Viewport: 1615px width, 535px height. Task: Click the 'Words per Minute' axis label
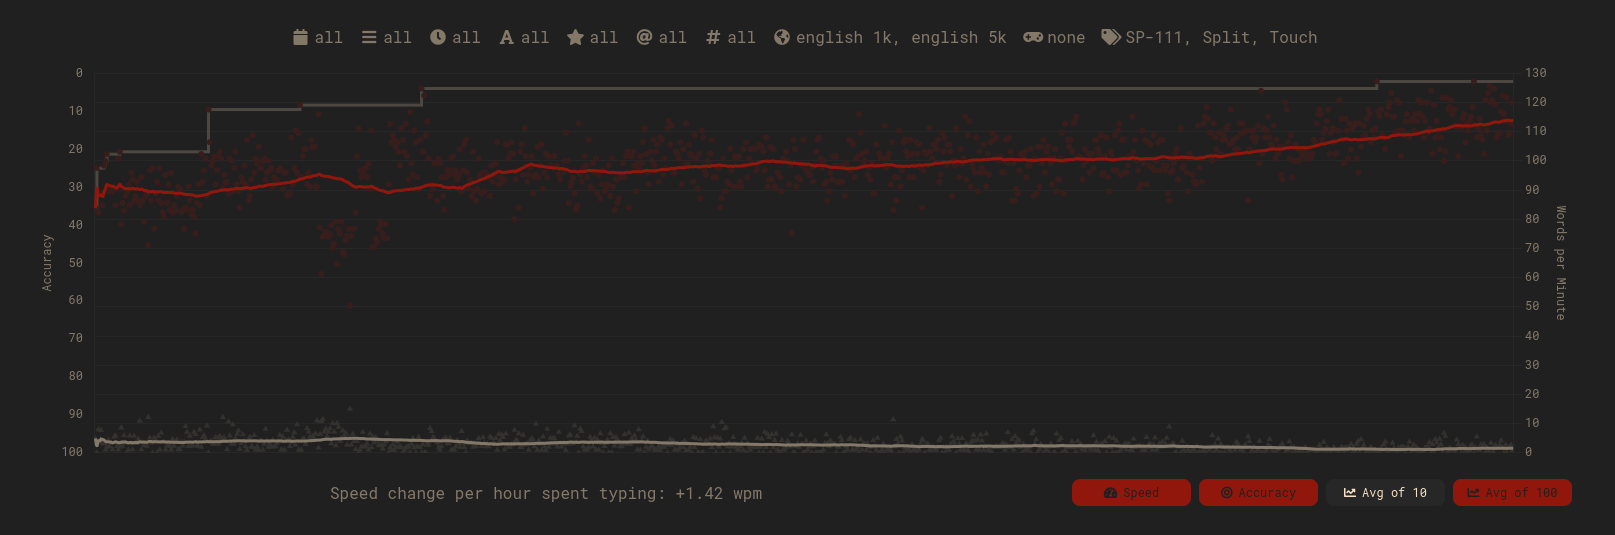(x=1560, y=263)
